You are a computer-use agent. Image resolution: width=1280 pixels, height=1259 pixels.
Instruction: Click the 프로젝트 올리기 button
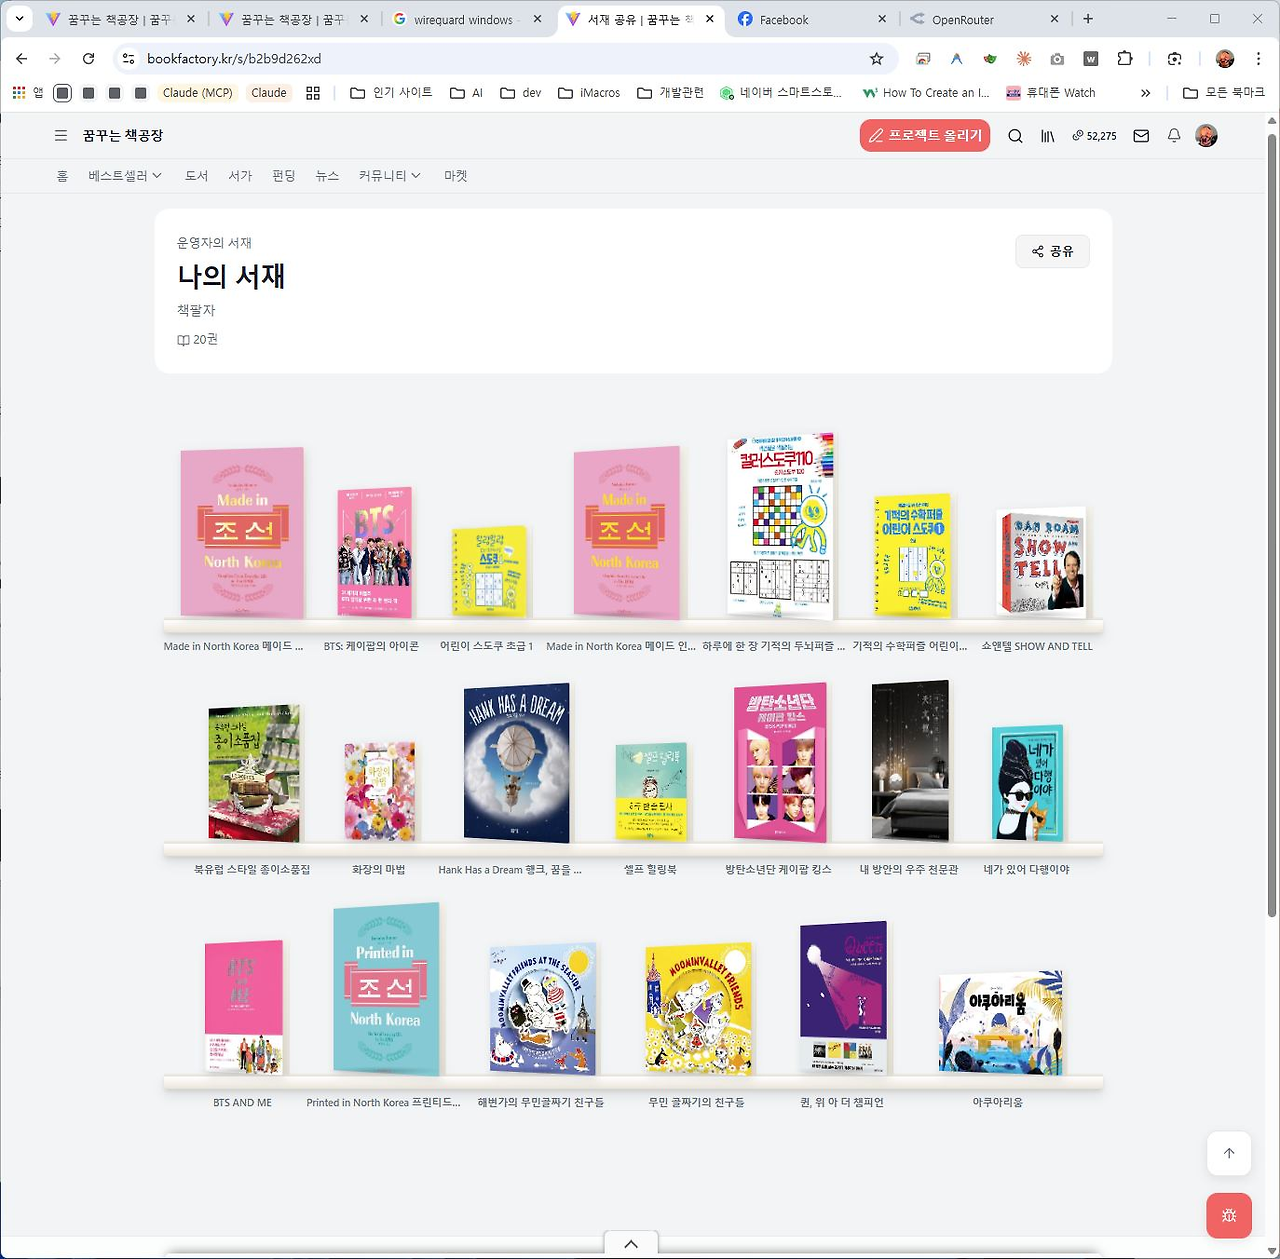(925, 136)
